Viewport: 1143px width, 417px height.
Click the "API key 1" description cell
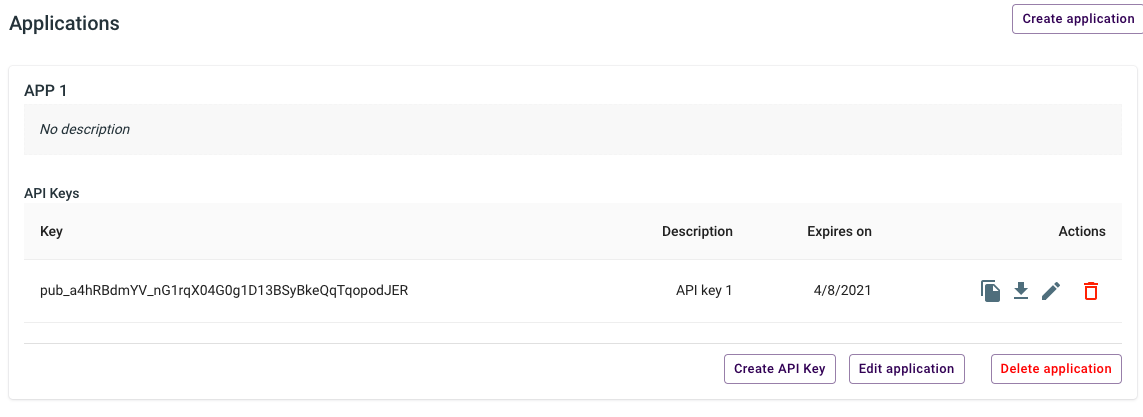point(704,291)
